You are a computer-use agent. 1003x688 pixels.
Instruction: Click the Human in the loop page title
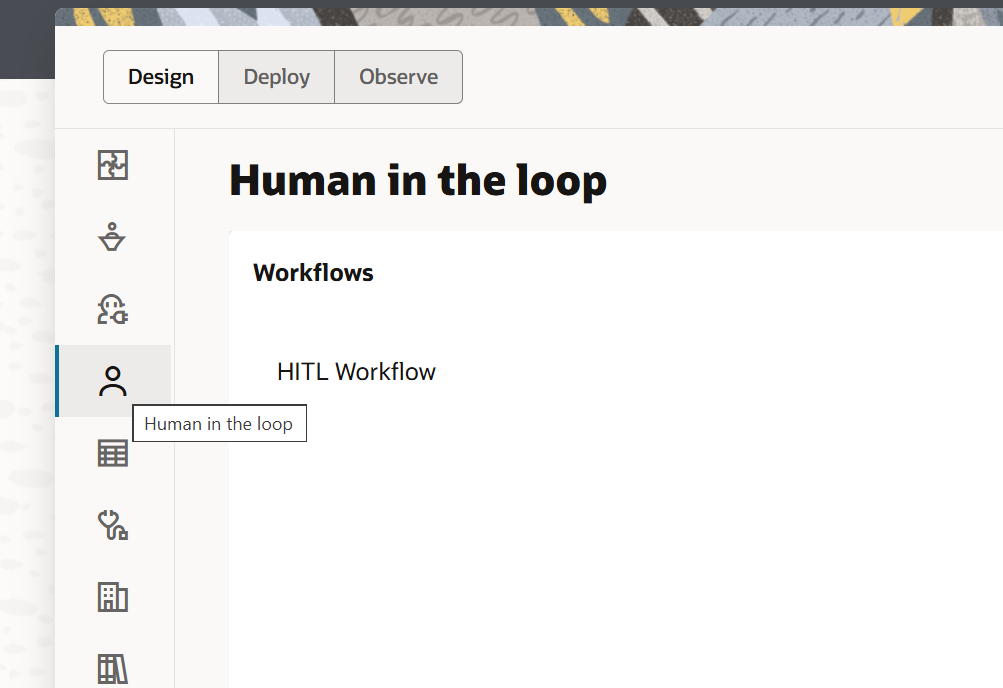pos(418,180)
